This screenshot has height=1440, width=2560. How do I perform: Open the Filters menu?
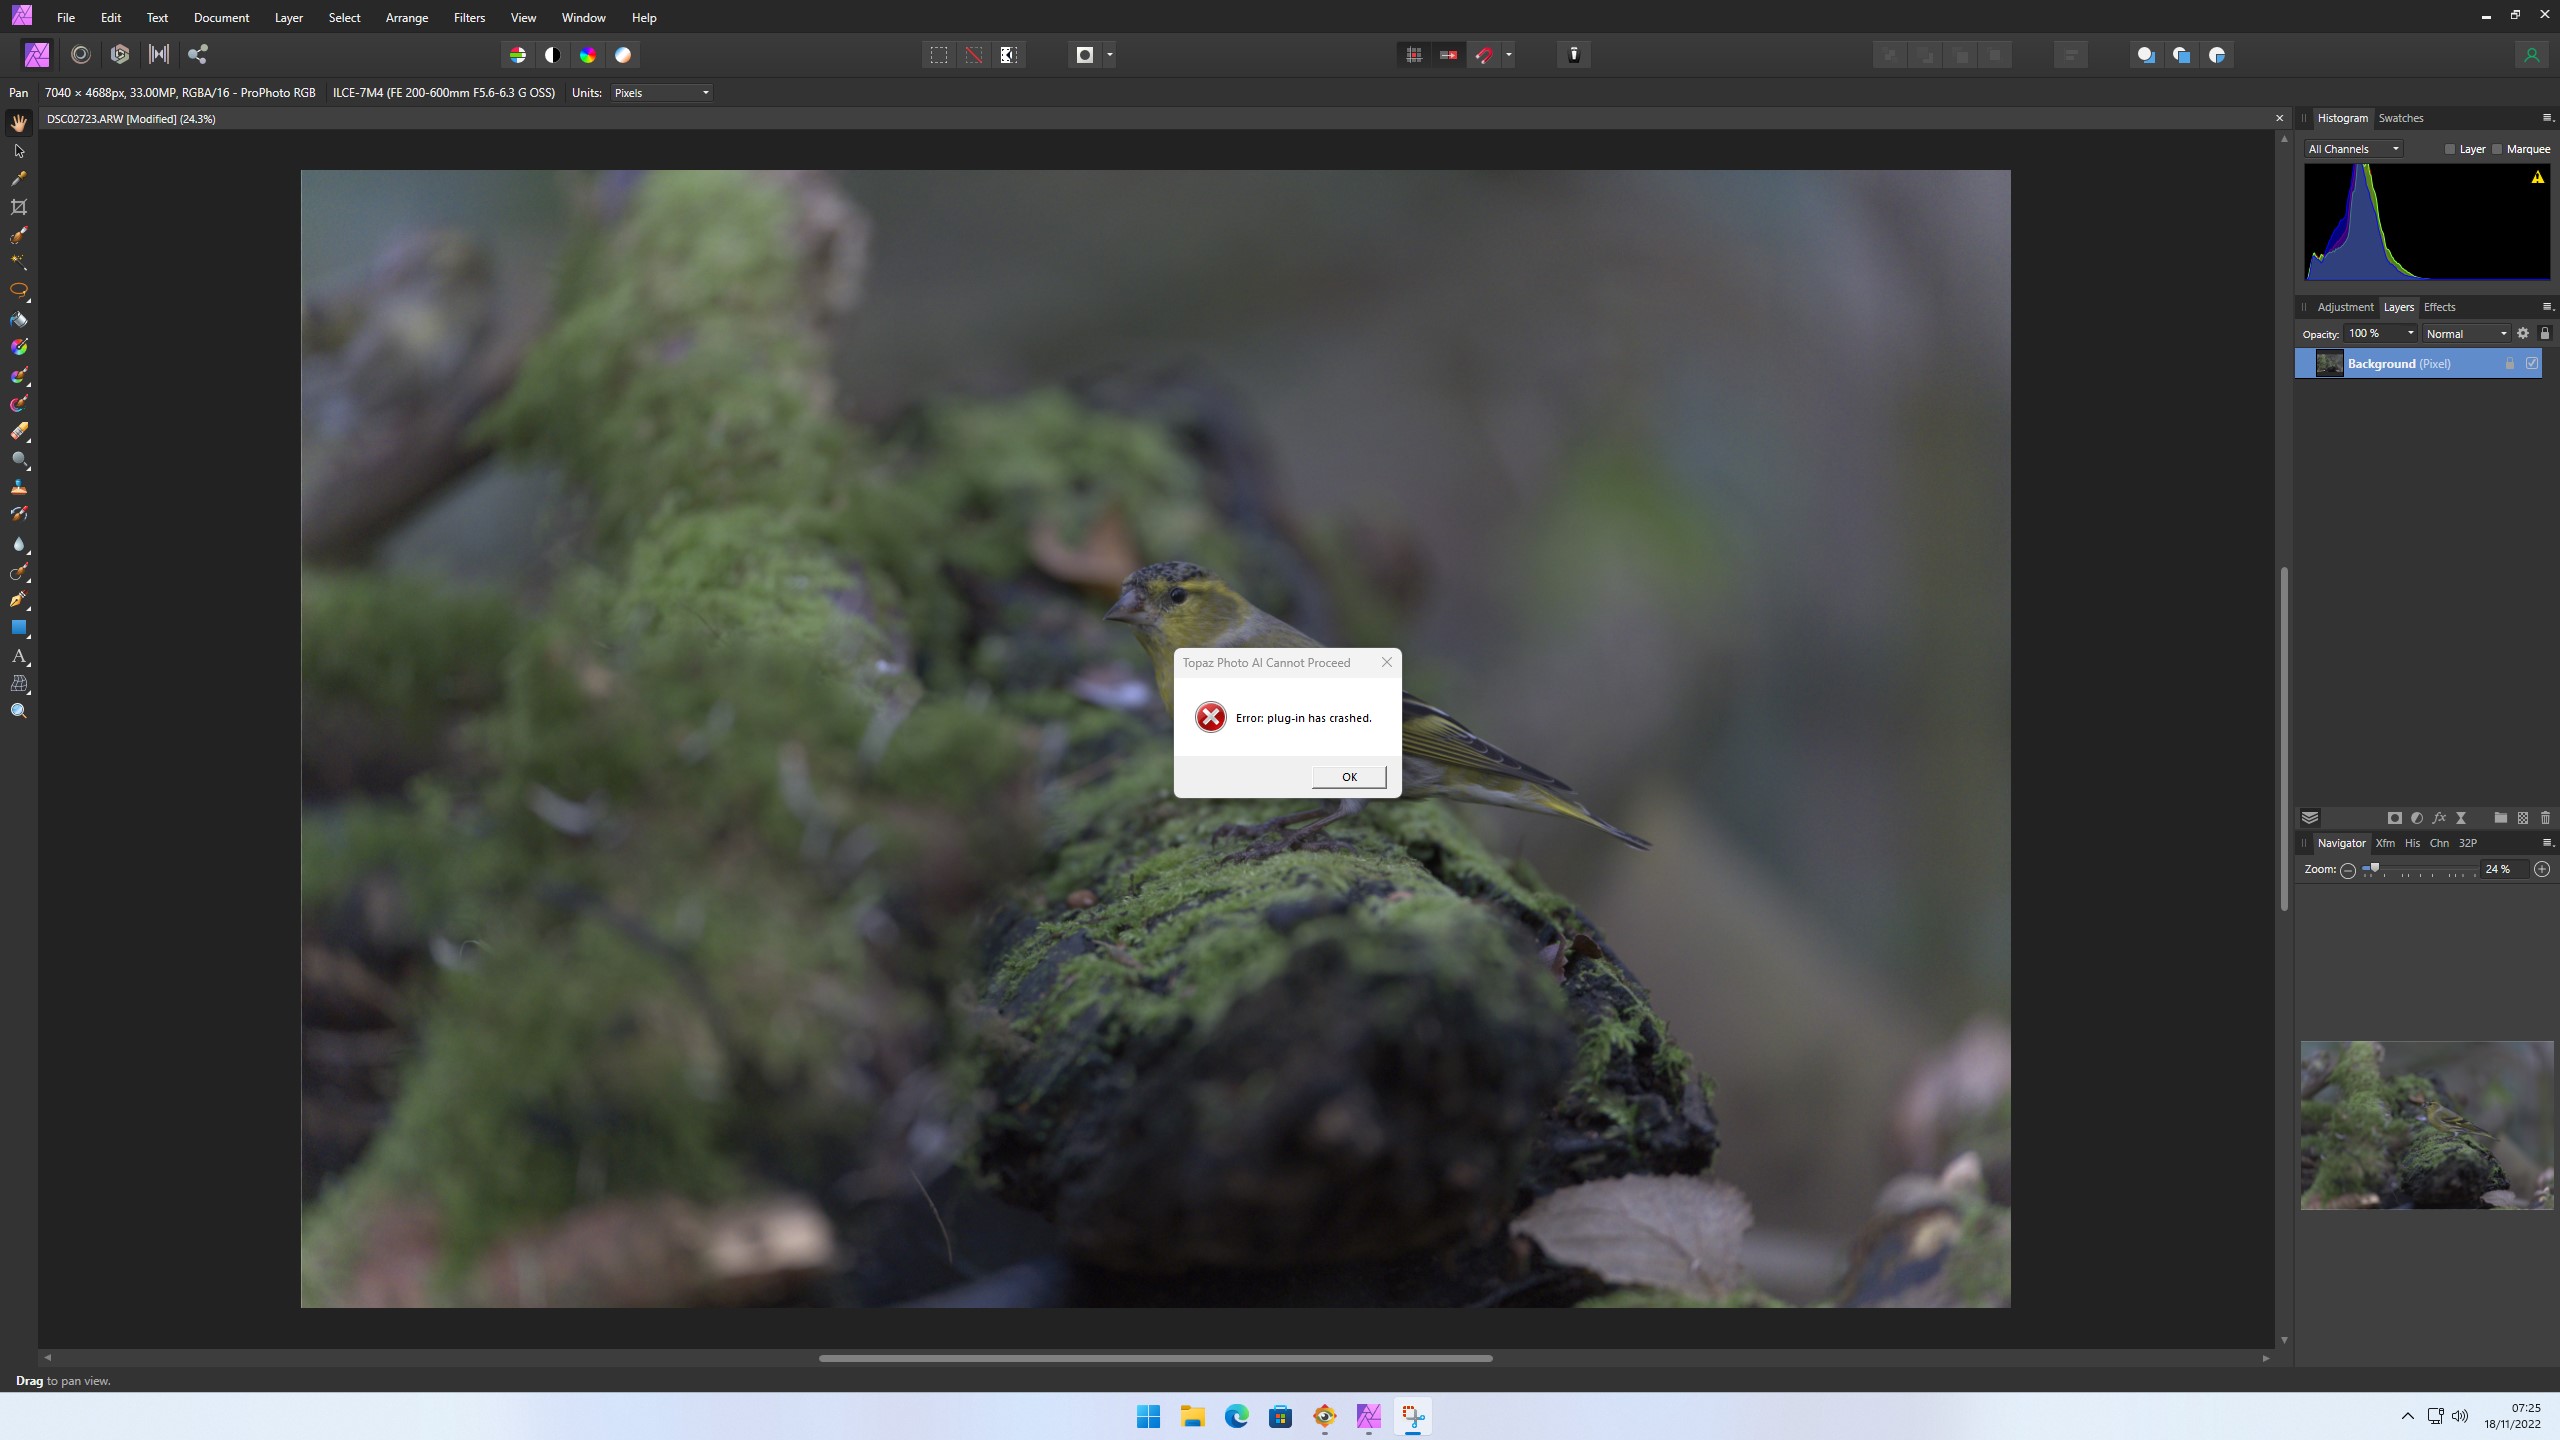pyautogui.click(x=469, y=18)
